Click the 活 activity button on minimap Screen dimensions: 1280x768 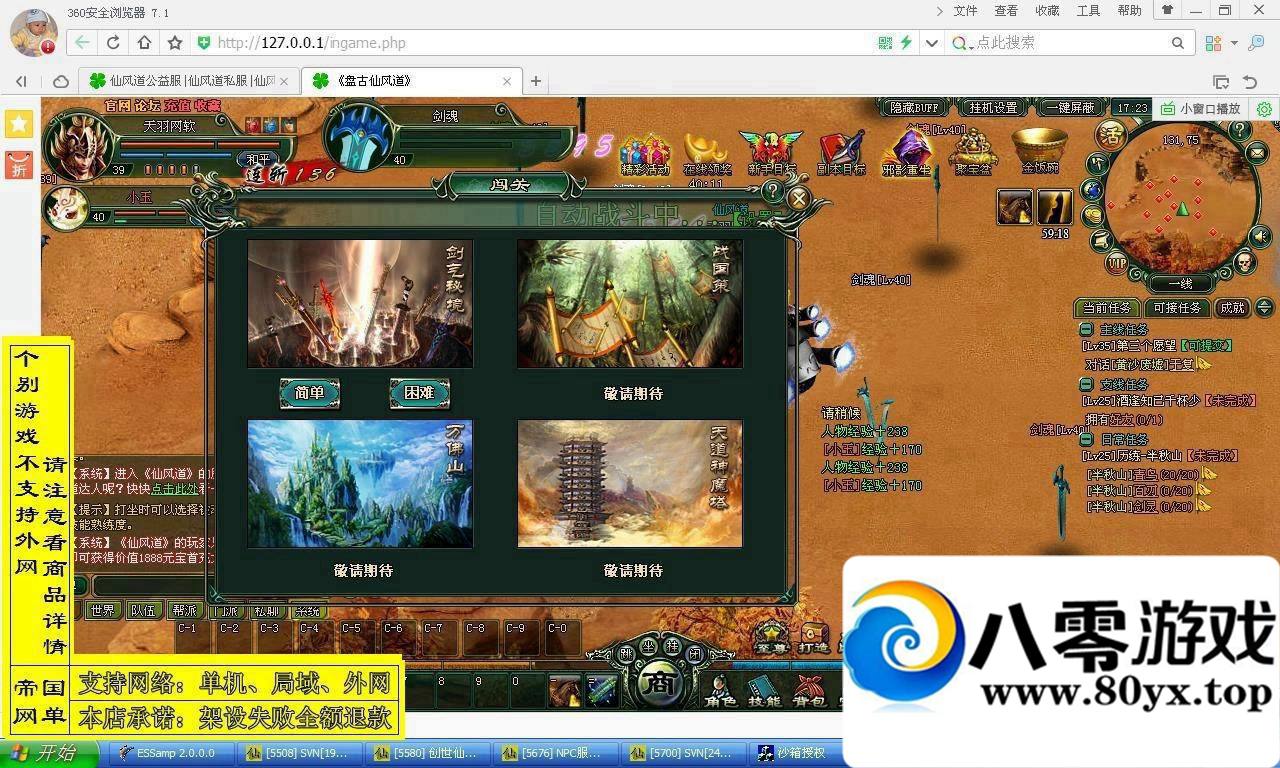pos(1109,134)
